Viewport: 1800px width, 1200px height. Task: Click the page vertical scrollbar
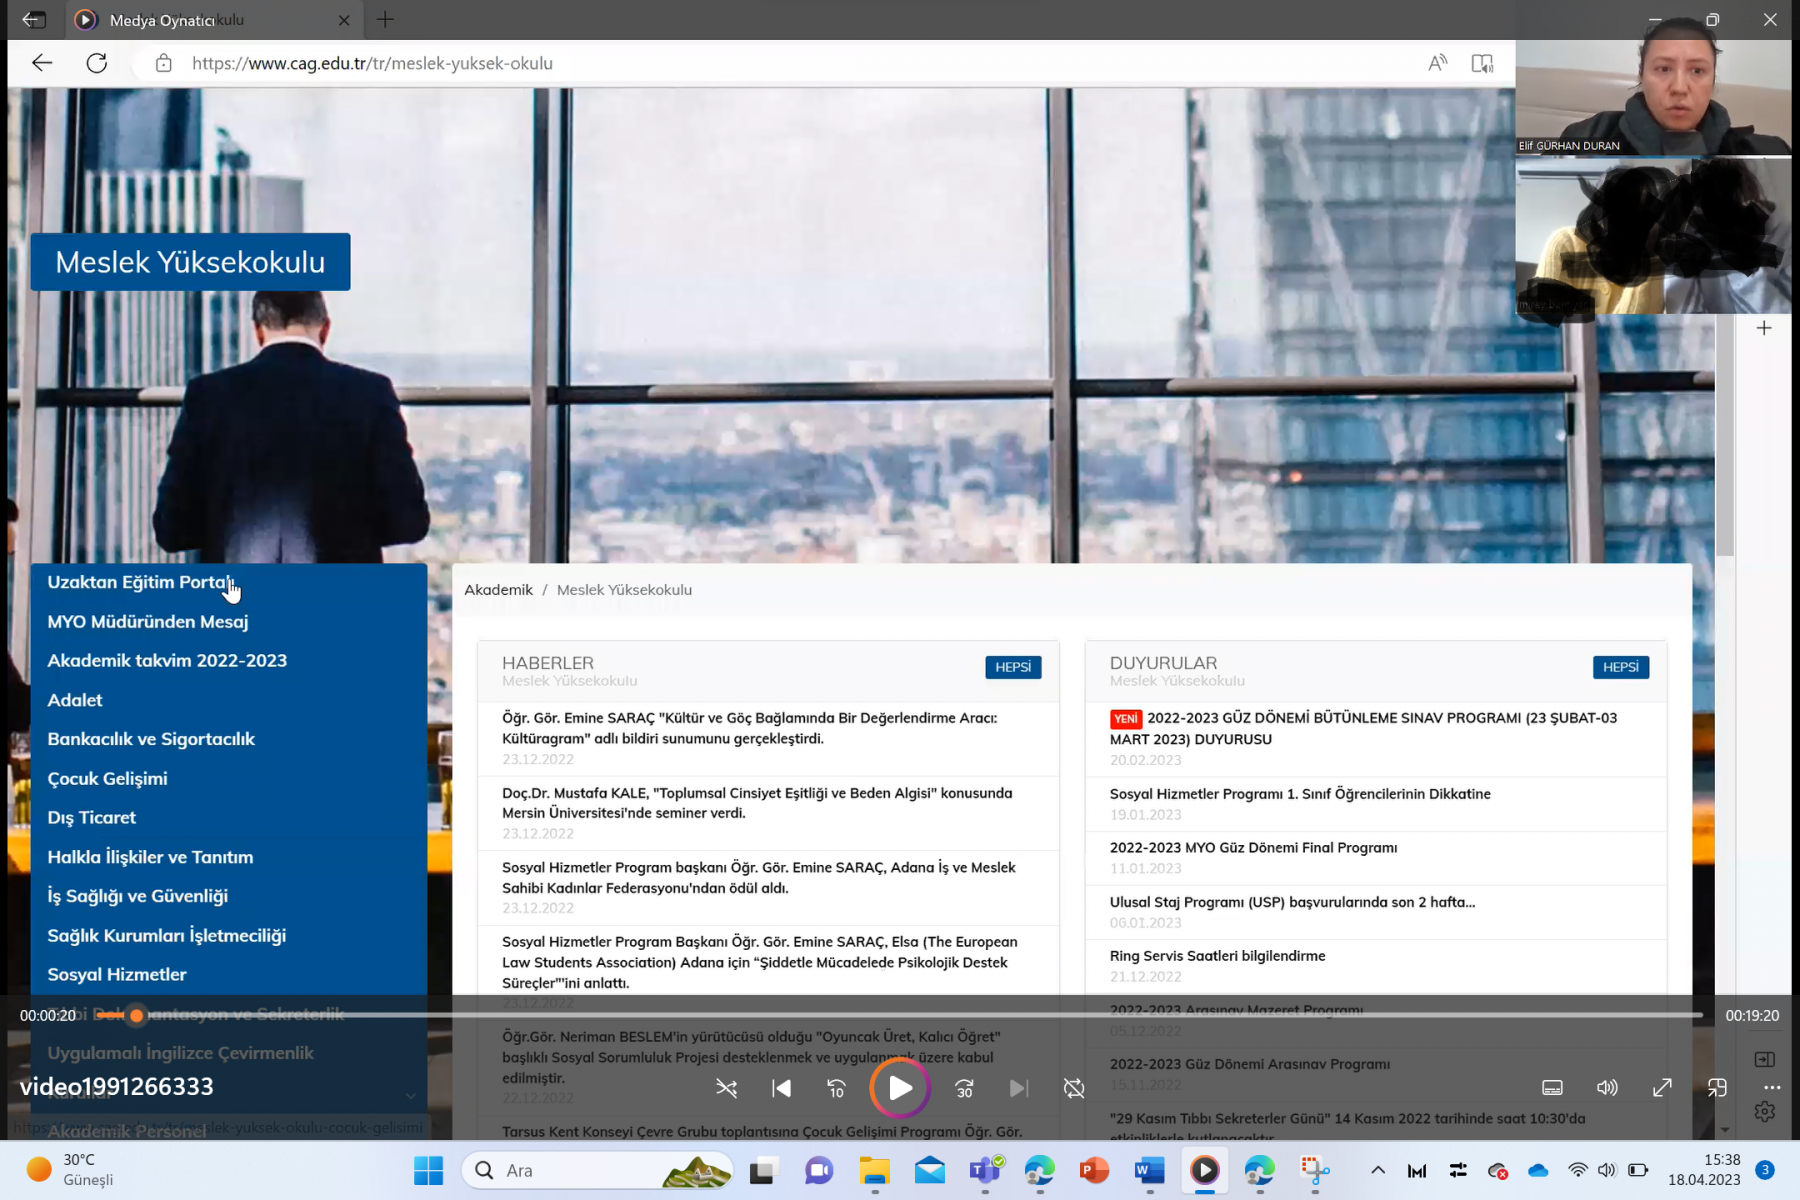(1724, 435)
